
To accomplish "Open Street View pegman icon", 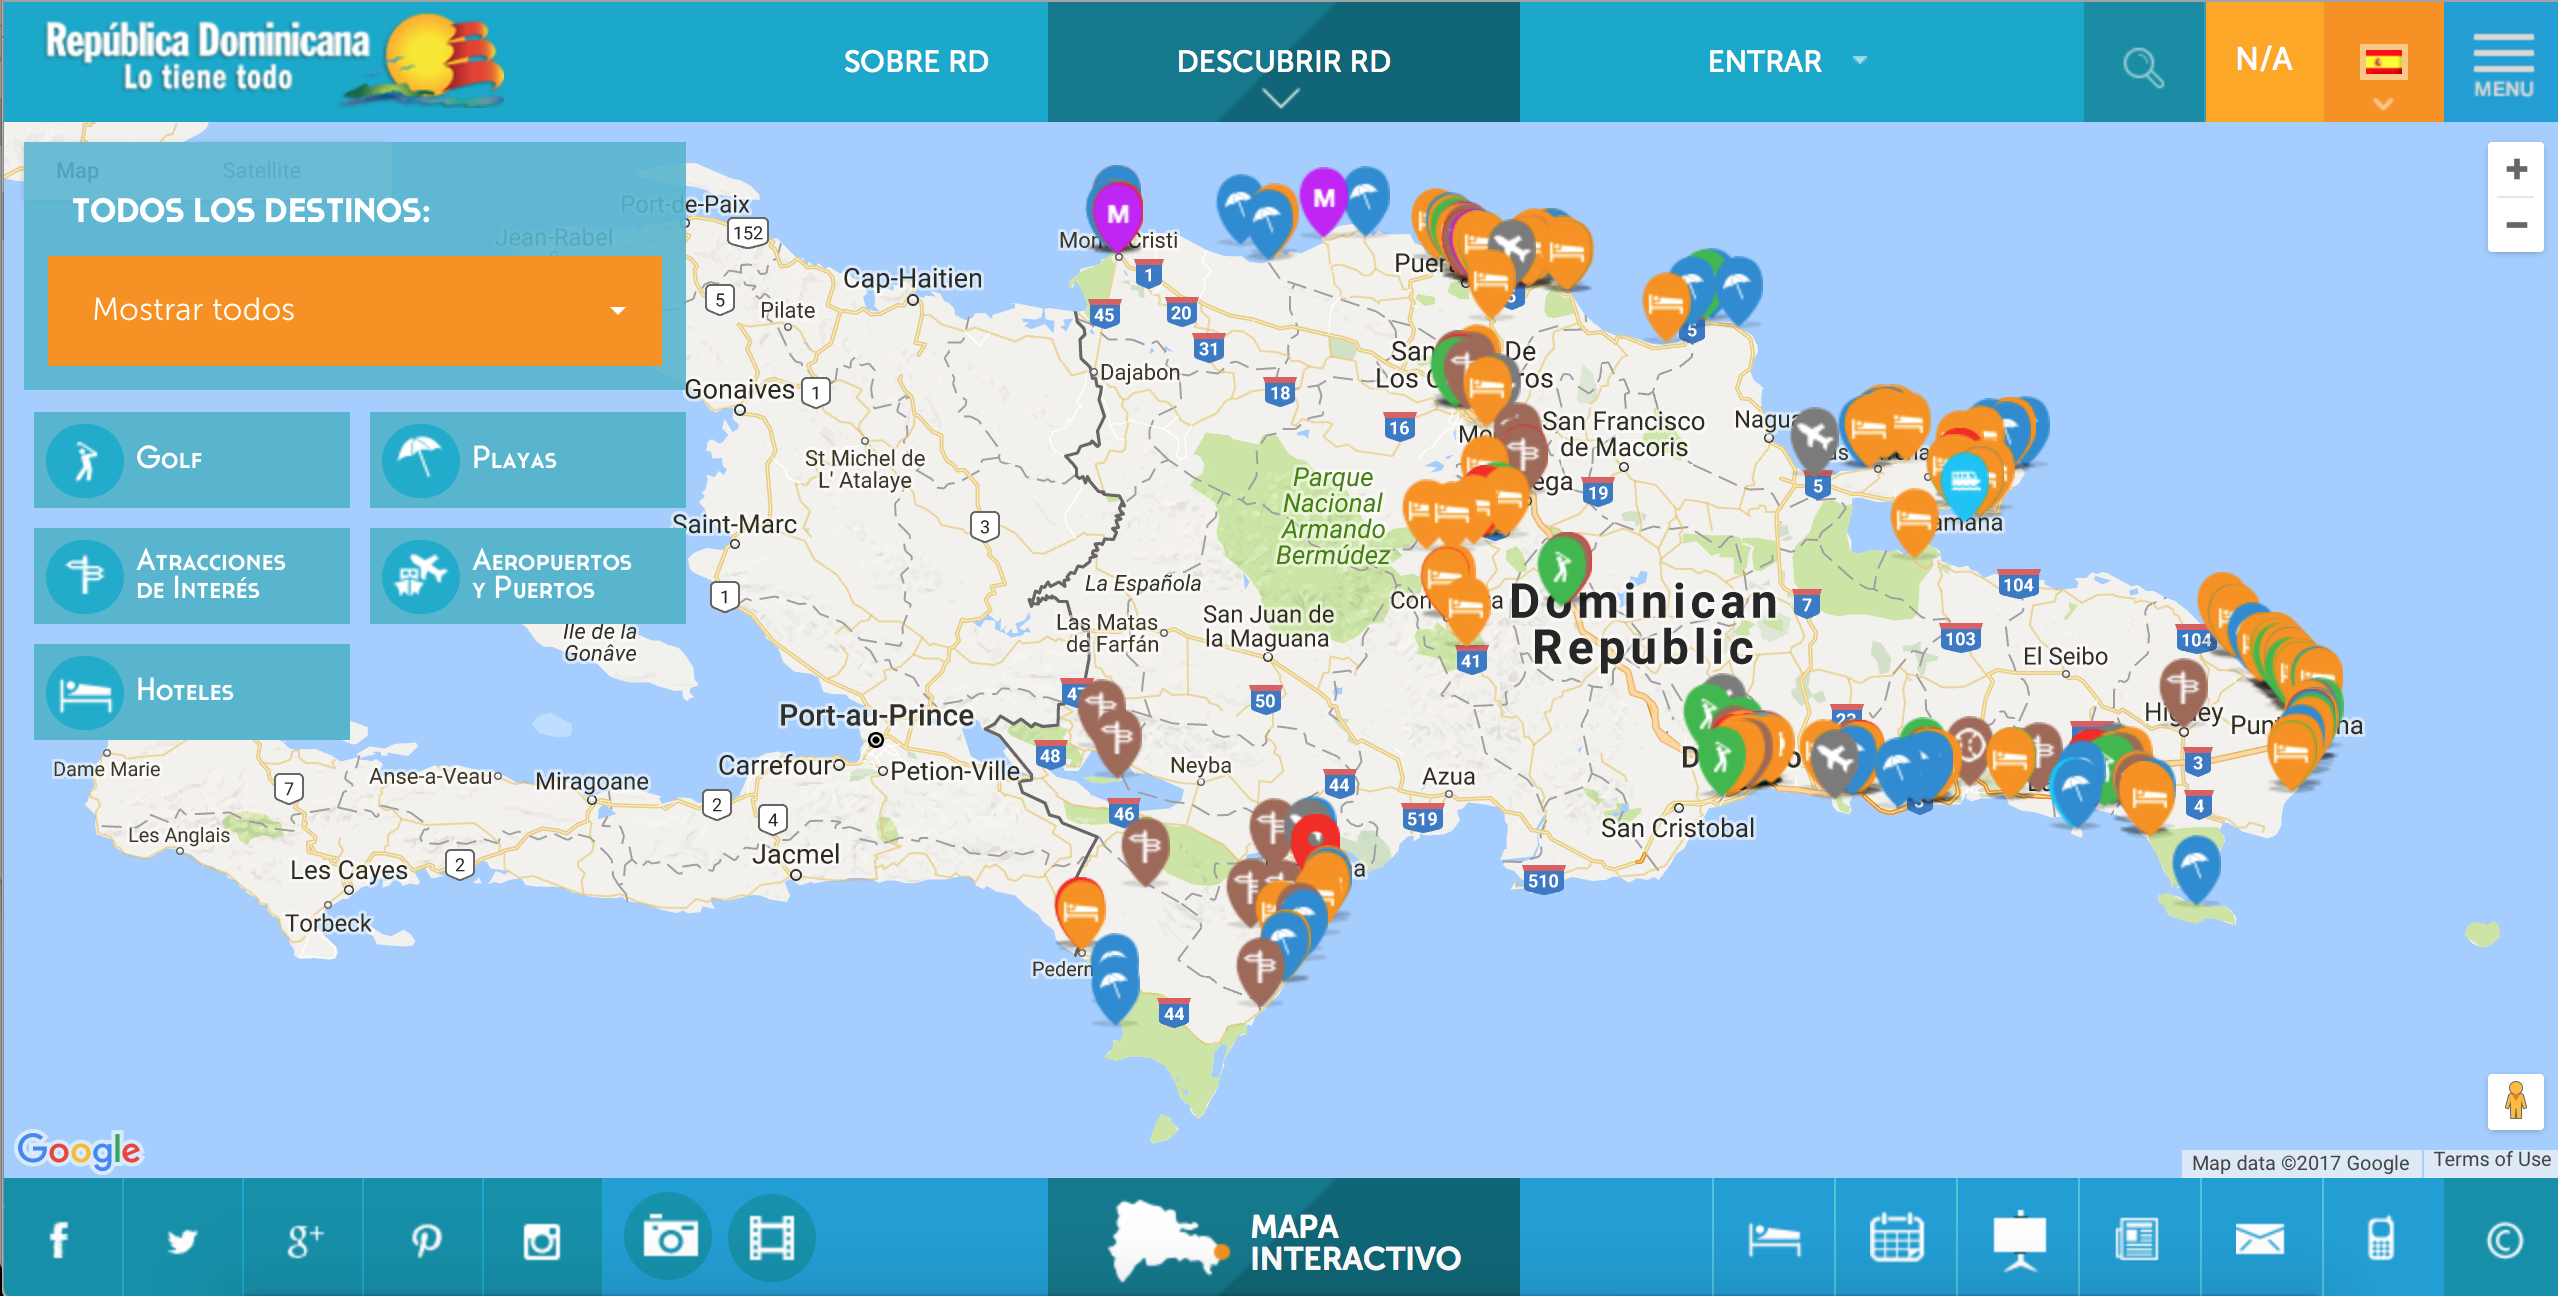I will click(2516, 1101).
